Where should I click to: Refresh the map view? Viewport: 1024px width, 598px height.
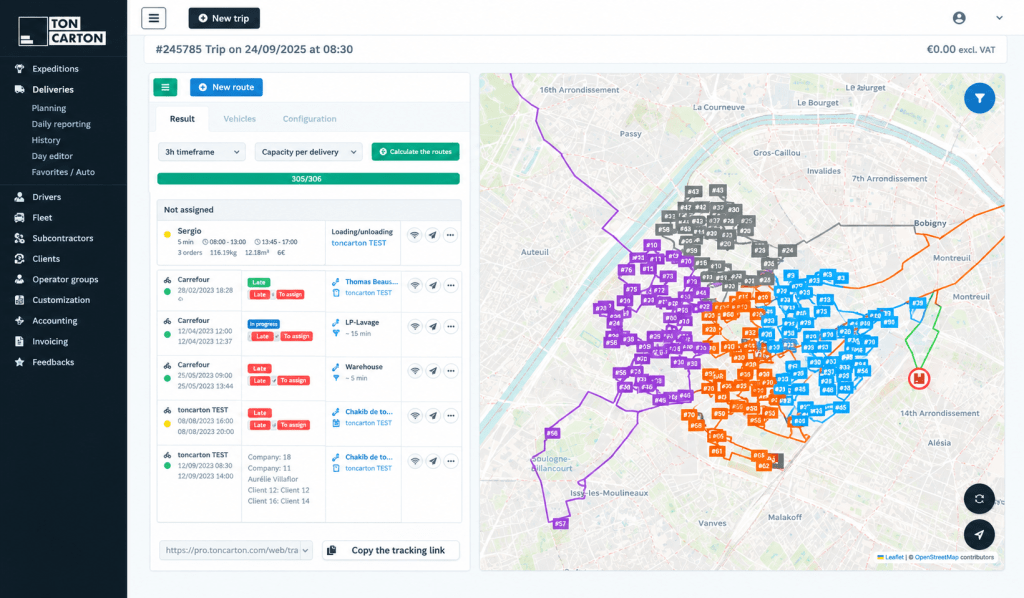[979, 499]
